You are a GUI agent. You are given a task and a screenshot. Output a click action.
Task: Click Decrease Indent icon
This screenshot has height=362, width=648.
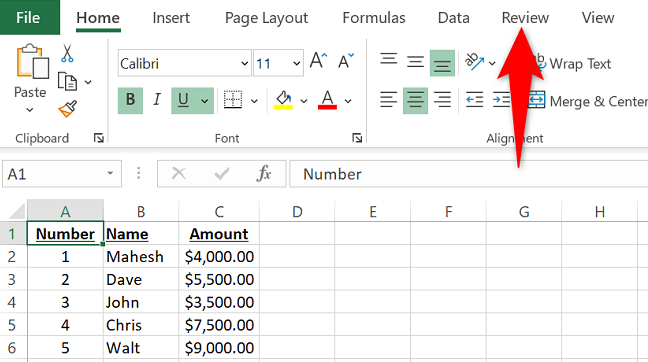coord(474,100)
